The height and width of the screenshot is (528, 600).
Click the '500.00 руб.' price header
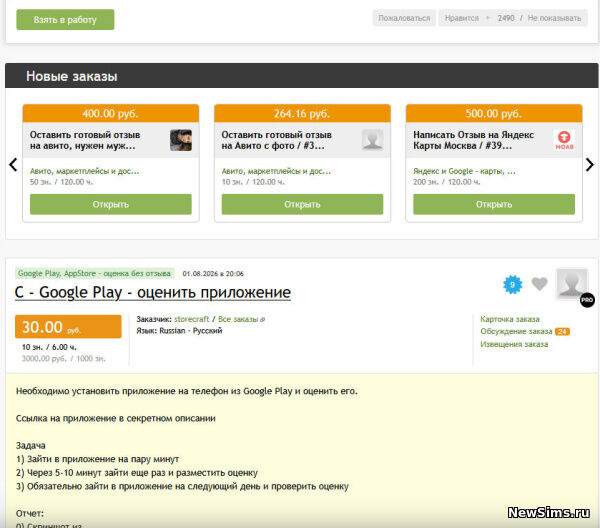point(494,113)
